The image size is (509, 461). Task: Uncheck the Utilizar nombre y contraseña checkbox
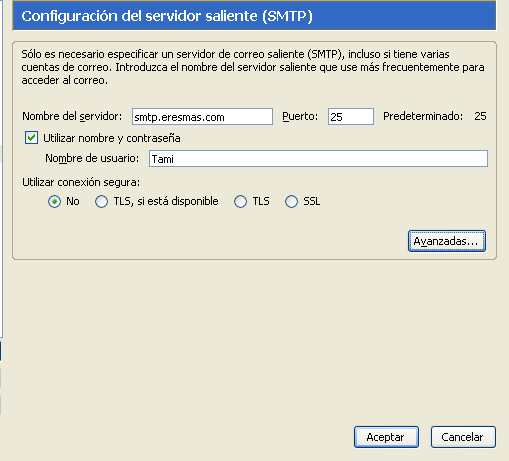click(x=31, y=138)
